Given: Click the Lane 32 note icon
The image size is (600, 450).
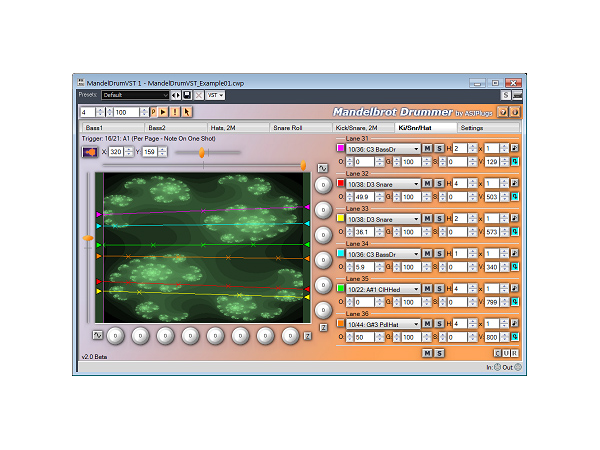Looking at the screenshot, I should [515, 183].
